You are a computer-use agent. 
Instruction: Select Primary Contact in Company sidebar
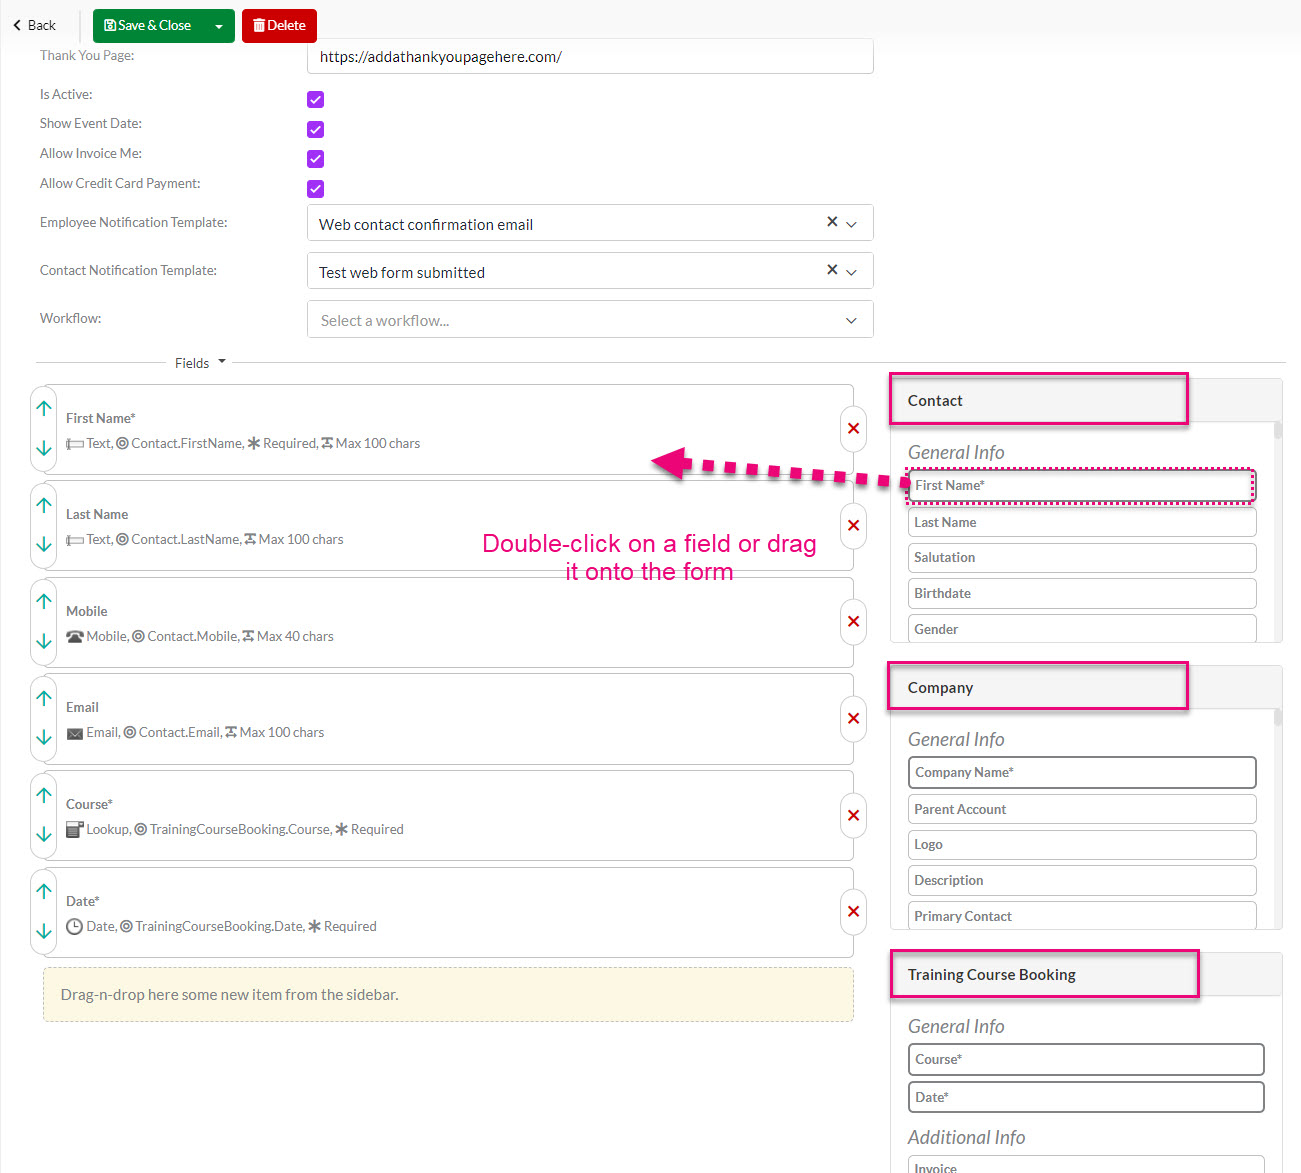point(1082,915)
